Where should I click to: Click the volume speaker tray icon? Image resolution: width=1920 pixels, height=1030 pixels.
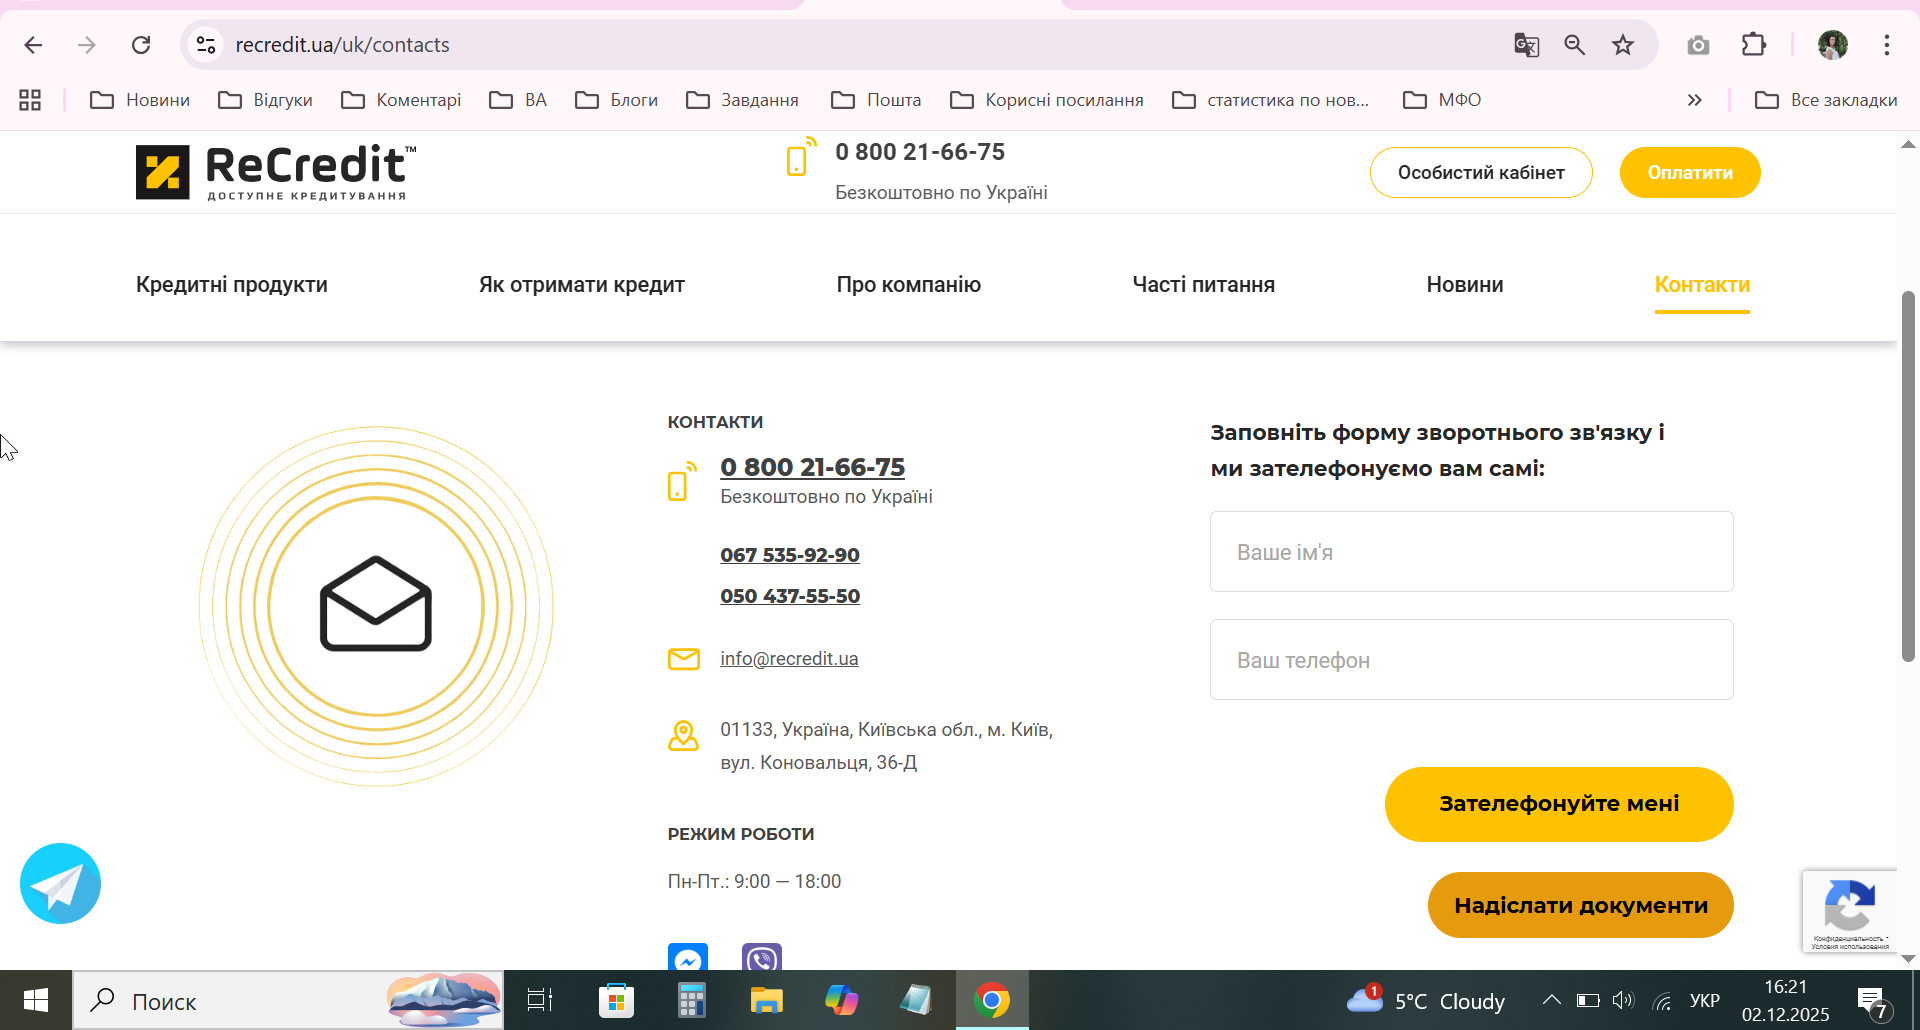[x=1622, y=1001]
